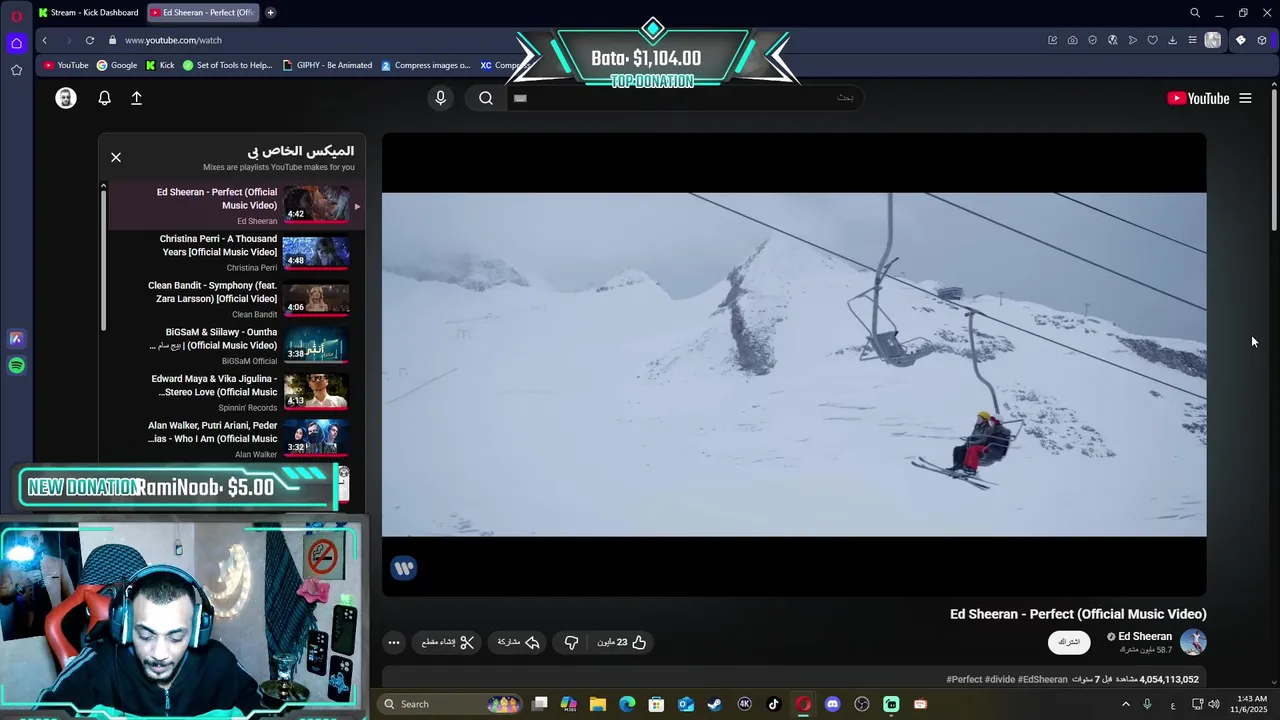Open the YouTube hamburger guide menu
1280x720 pixels.
1245,98
